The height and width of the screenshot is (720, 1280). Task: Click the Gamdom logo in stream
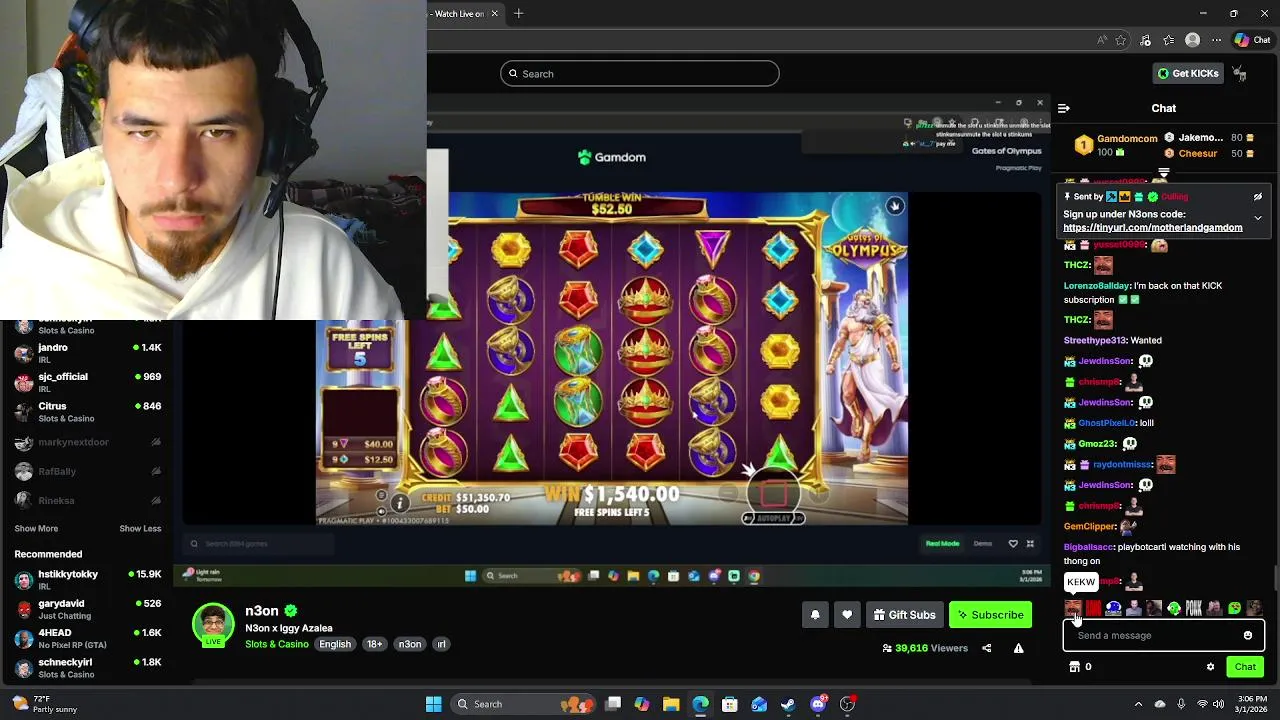pos(612,157)
